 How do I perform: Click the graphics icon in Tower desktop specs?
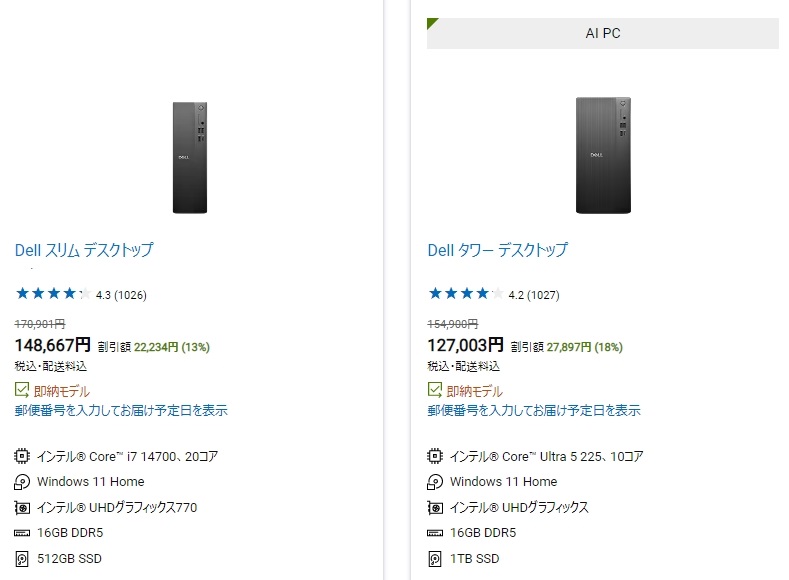click(x=435, y=508)
